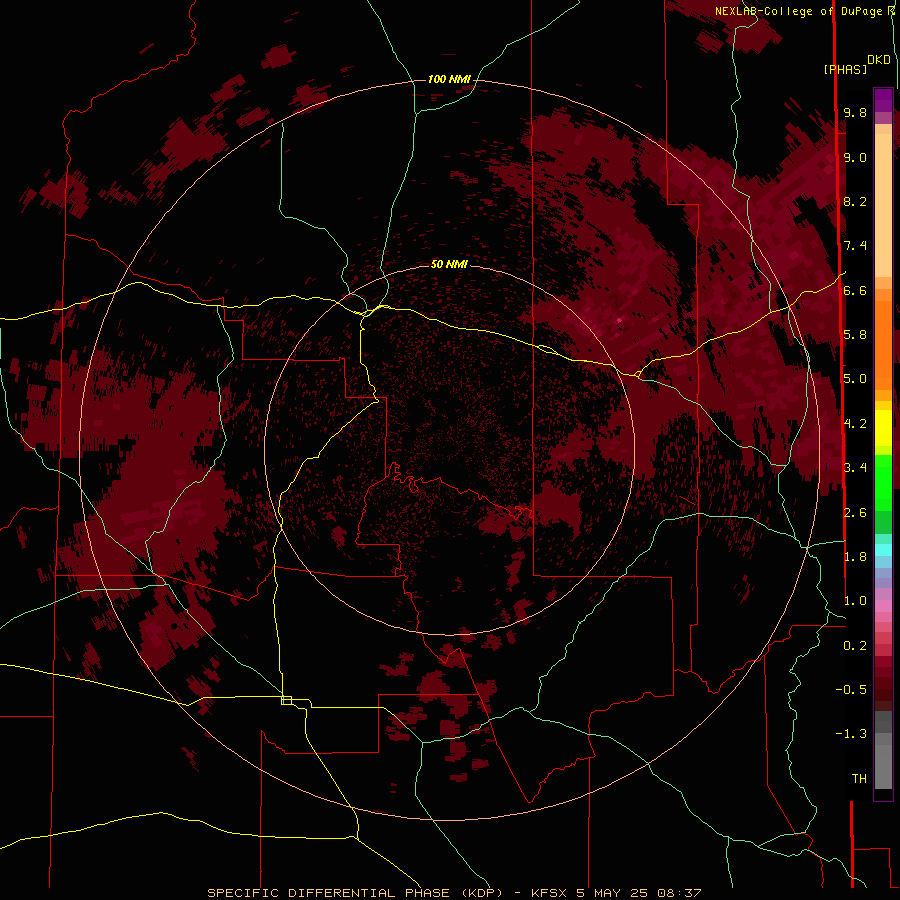Screen dimensions: 900x900
Task: Click the 2.6 legend value
Action: [x=855, y=513]
